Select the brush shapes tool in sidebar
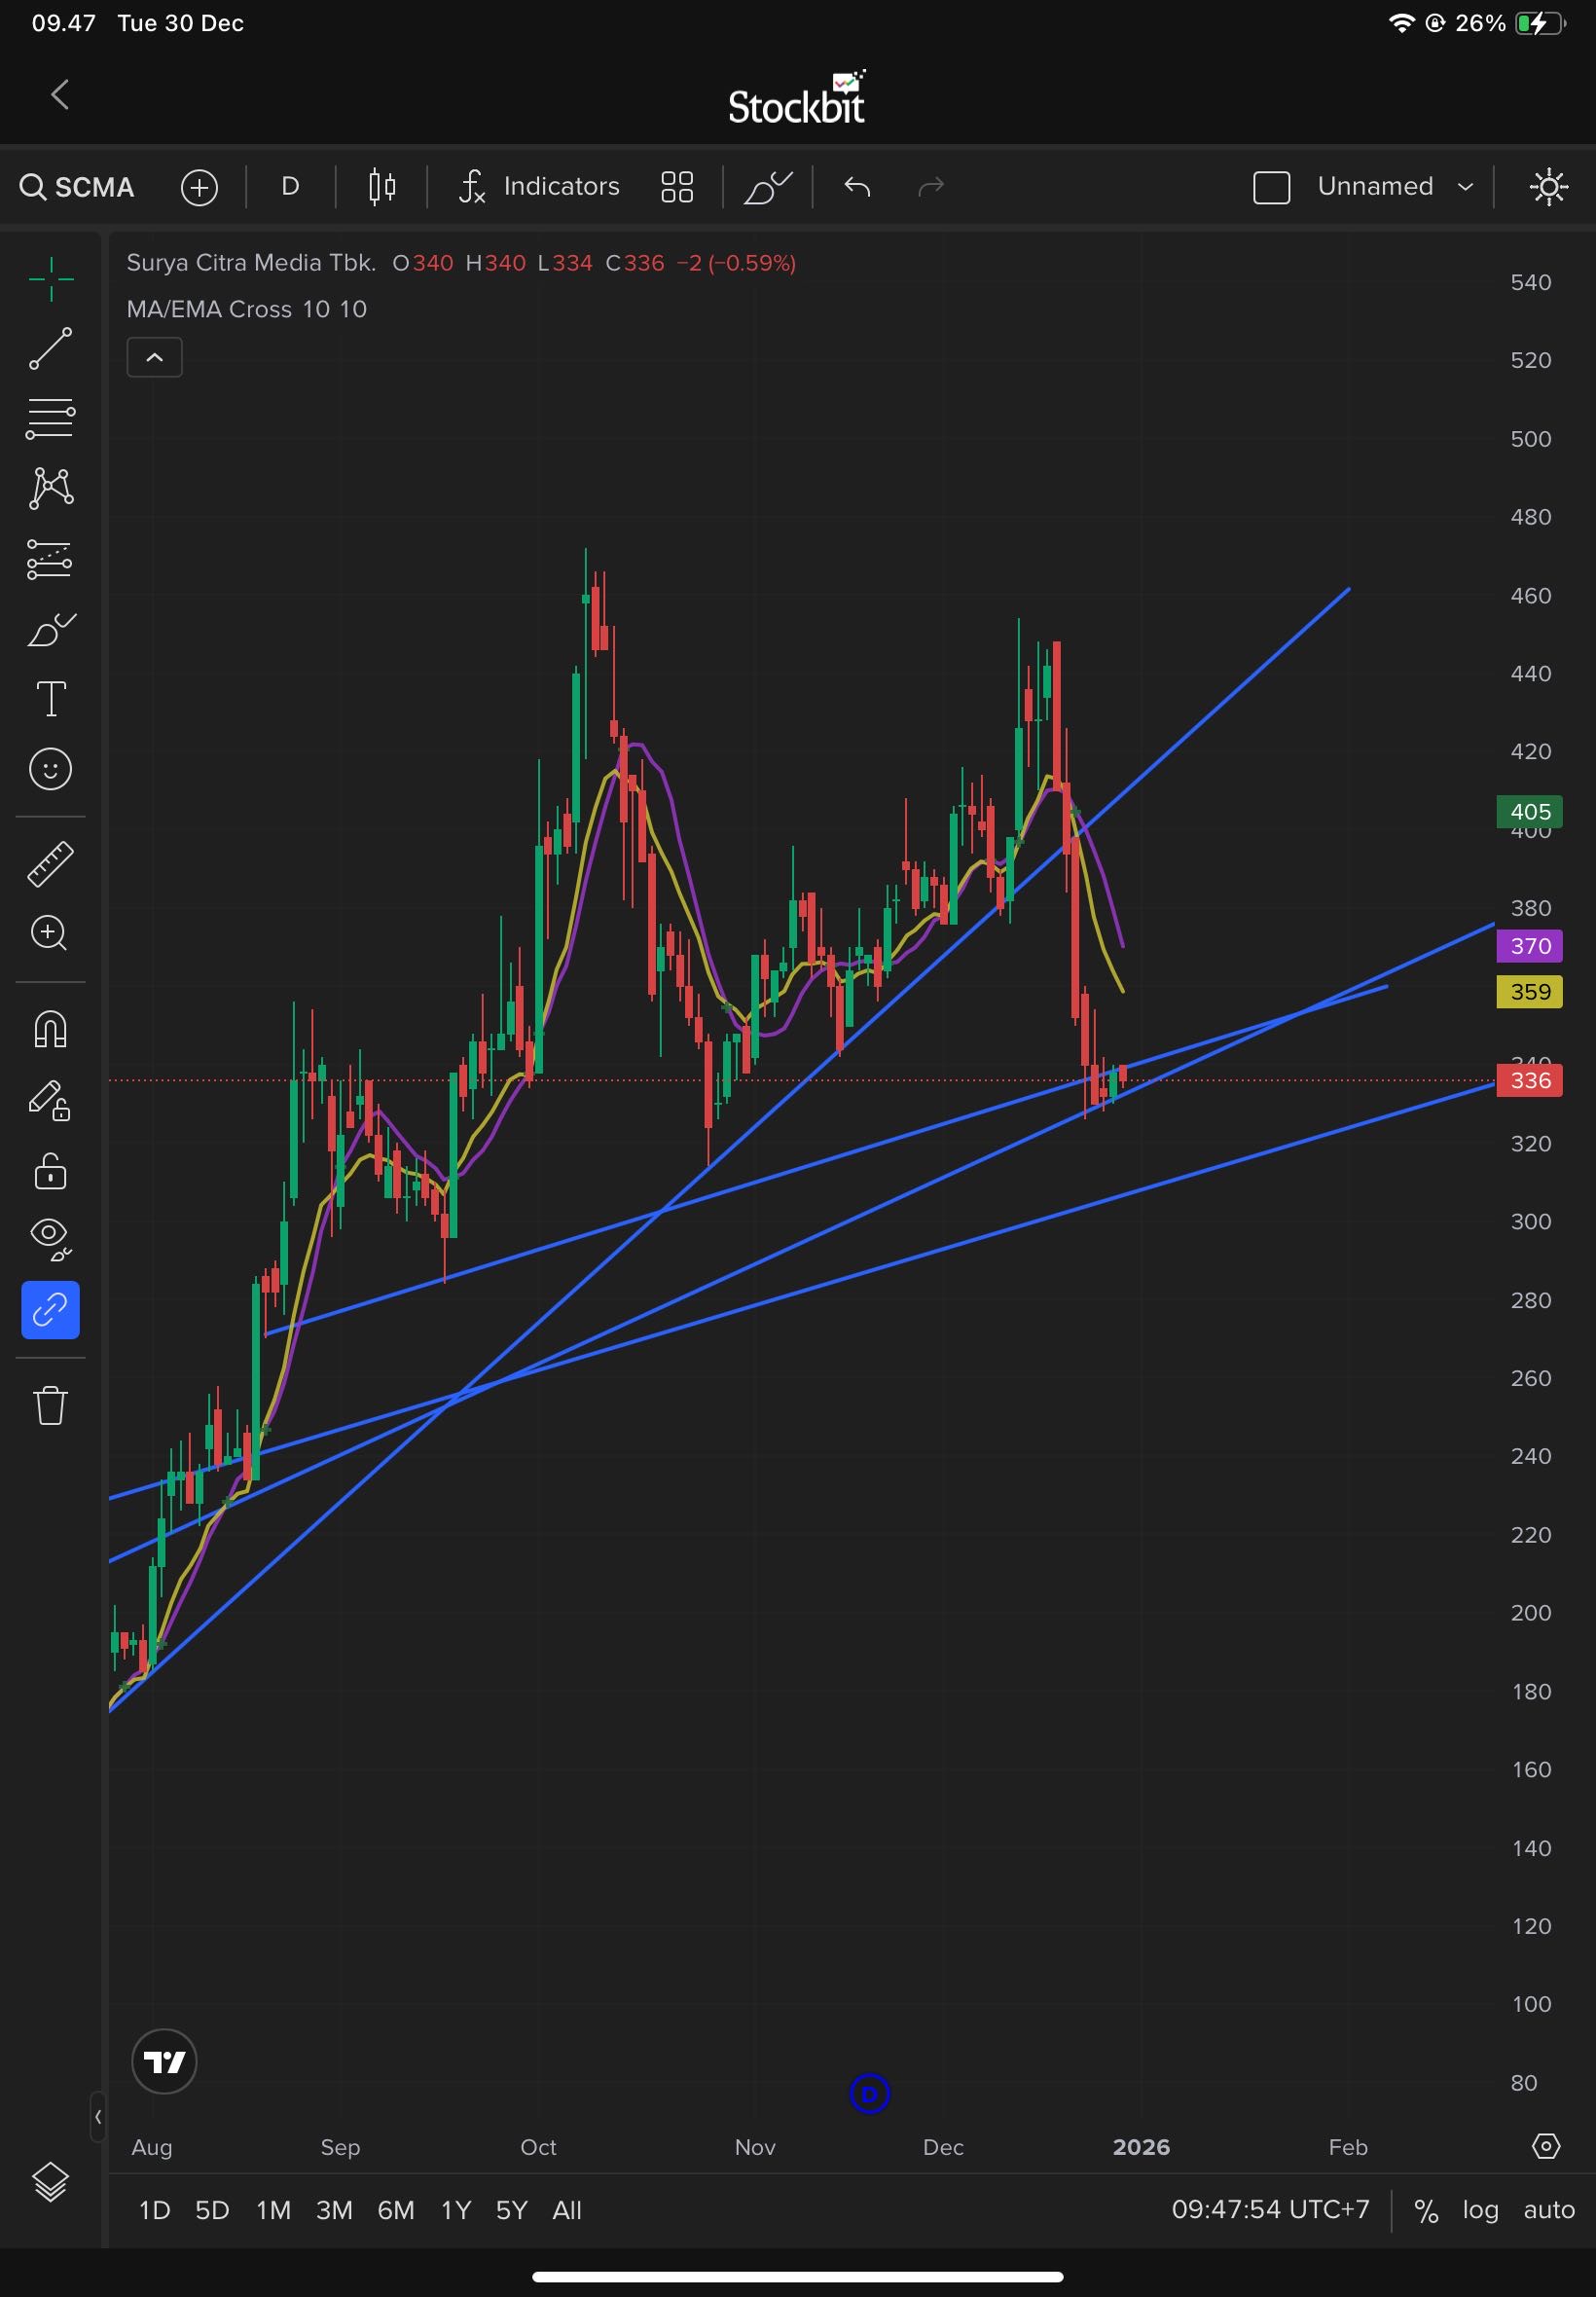 51,629
